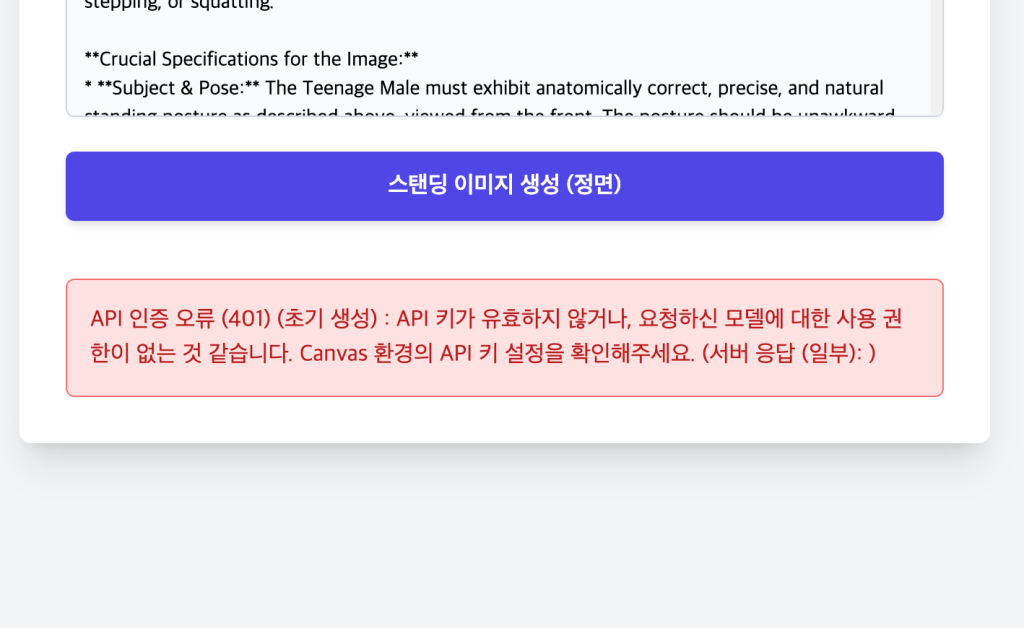Click the gap between generate button and error box
The height and width of the screenshot is (628, 1024).
coord(504,250)
